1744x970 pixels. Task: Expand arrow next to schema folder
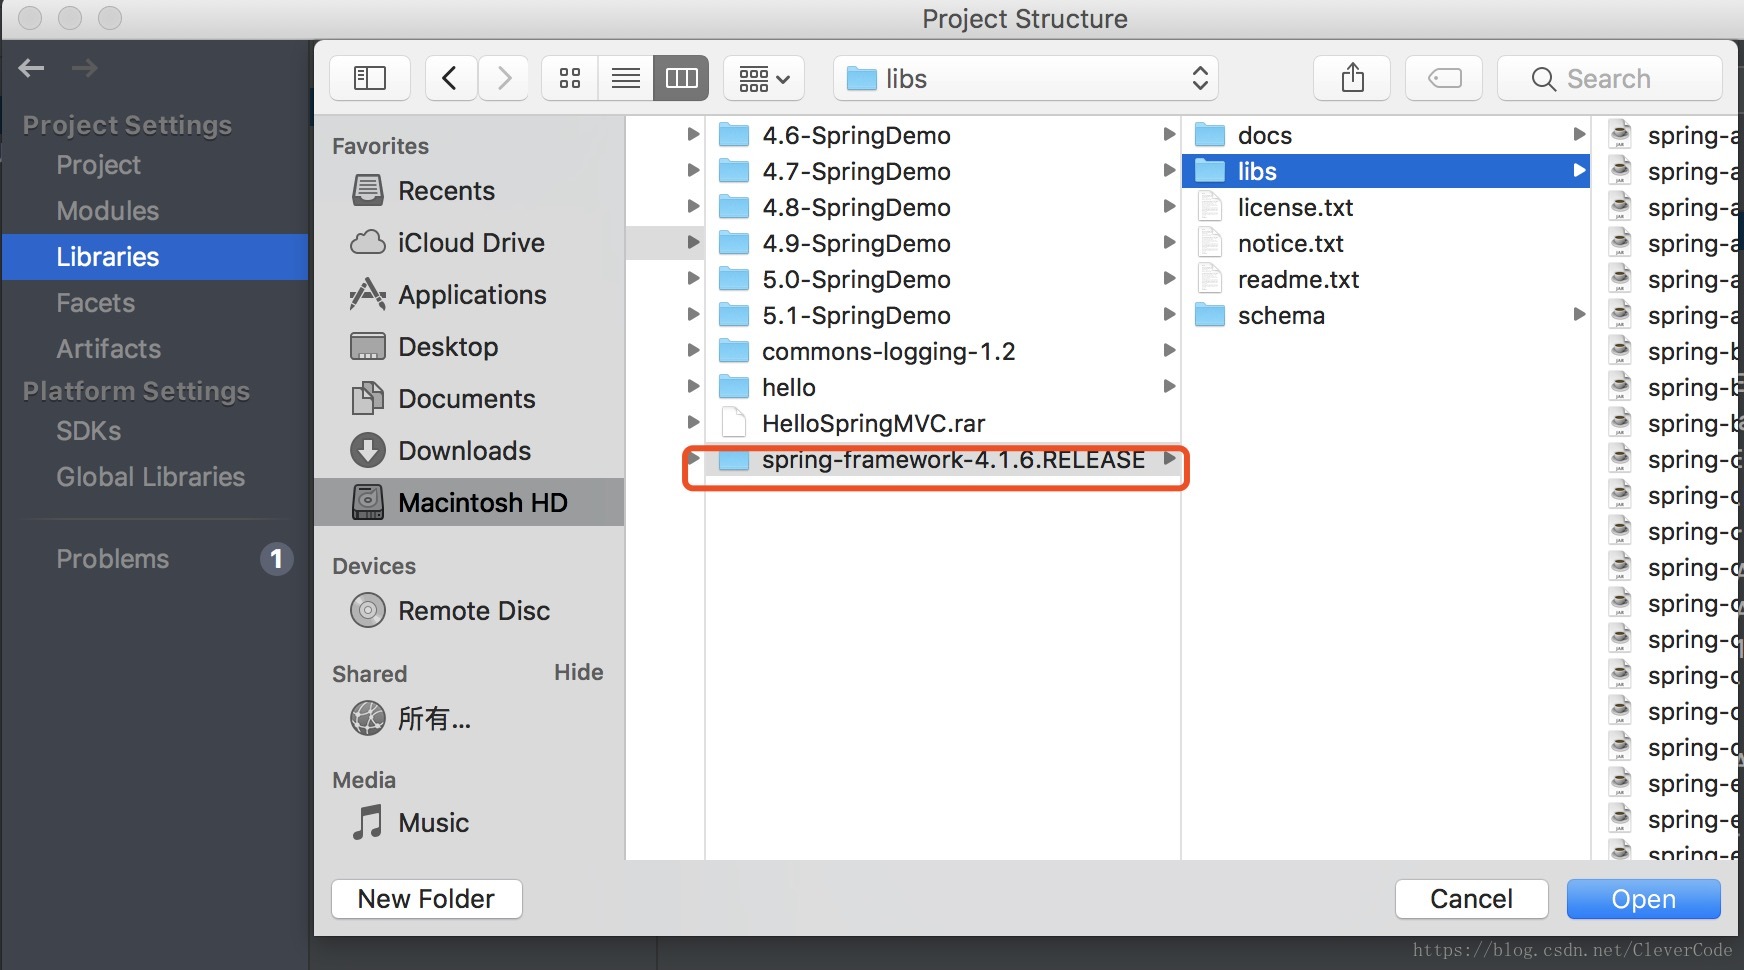coord(1579,314)
